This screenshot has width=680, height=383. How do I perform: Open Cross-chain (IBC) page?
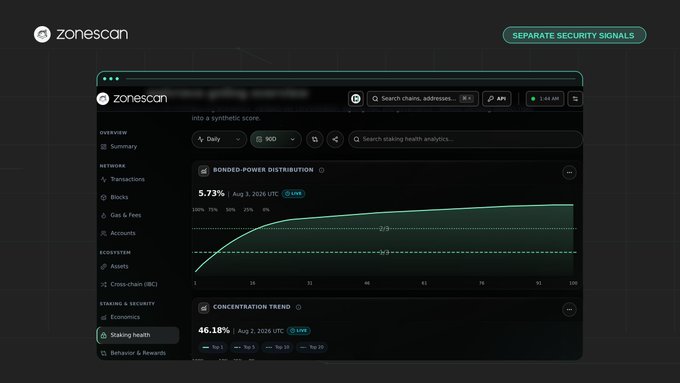pyautogui.click(x=138, y=285)
